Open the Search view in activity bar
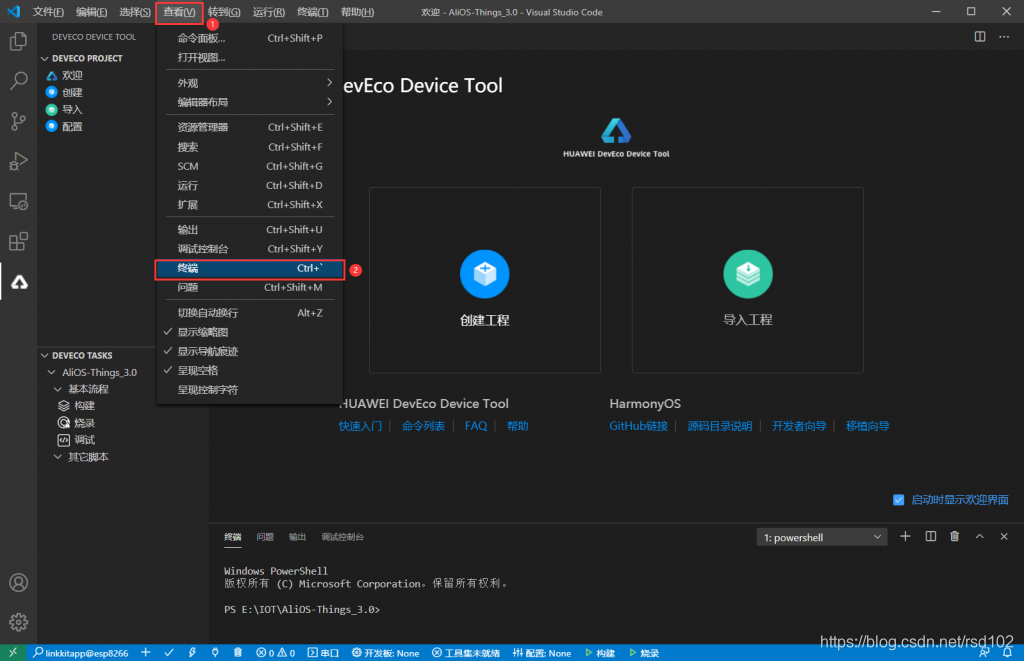 click(x=18, y=81)
